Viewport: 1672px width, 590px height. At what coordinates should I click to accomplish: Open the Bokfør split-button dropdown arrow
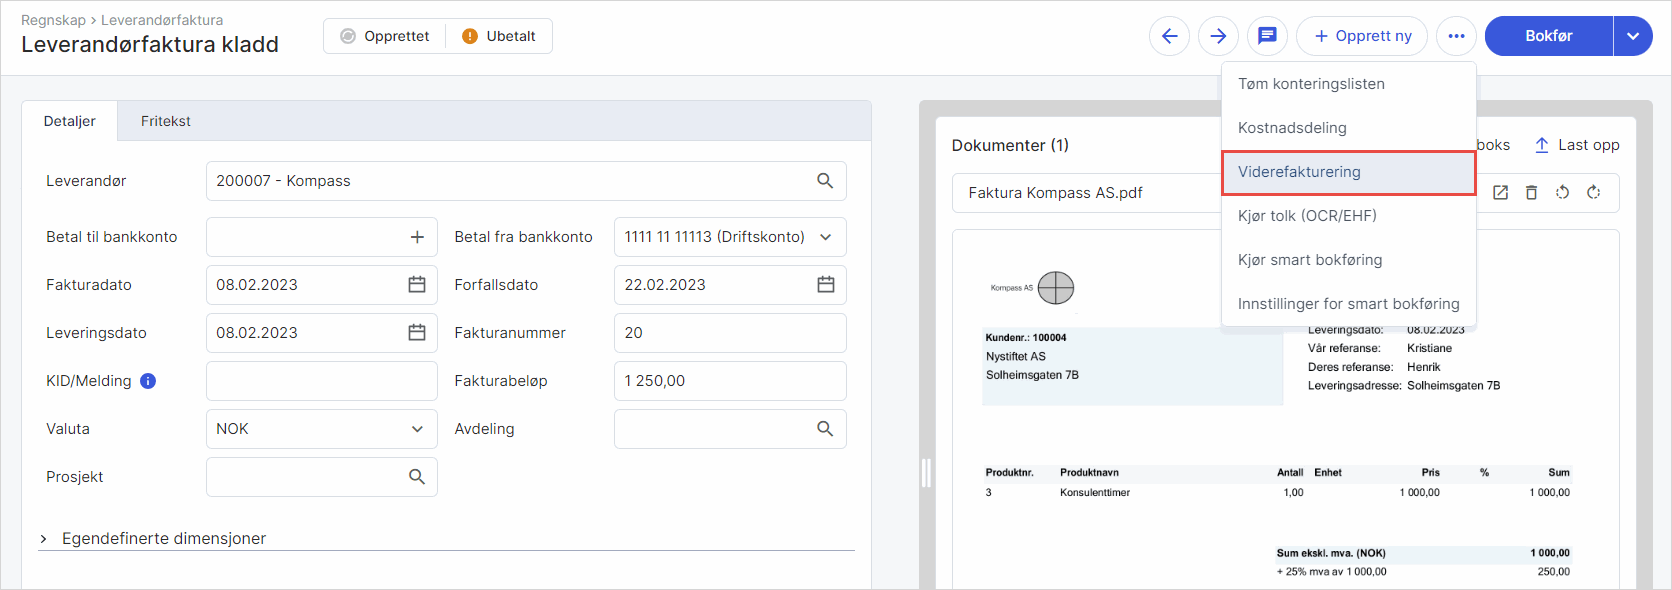click(1633, 36)
